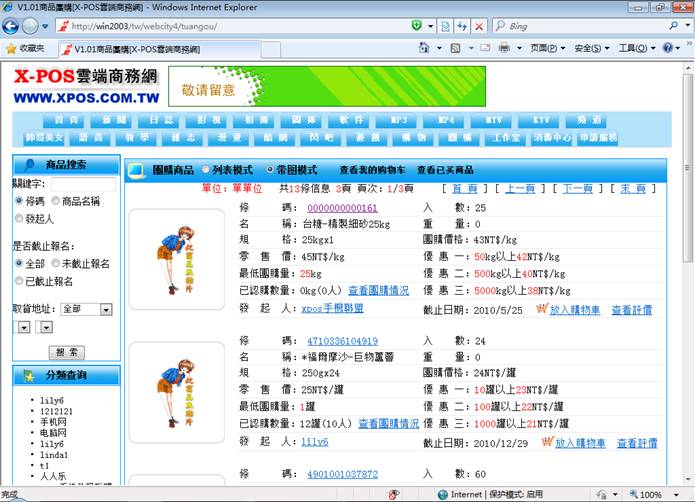Click the Refresh page icon

point(463,25)
